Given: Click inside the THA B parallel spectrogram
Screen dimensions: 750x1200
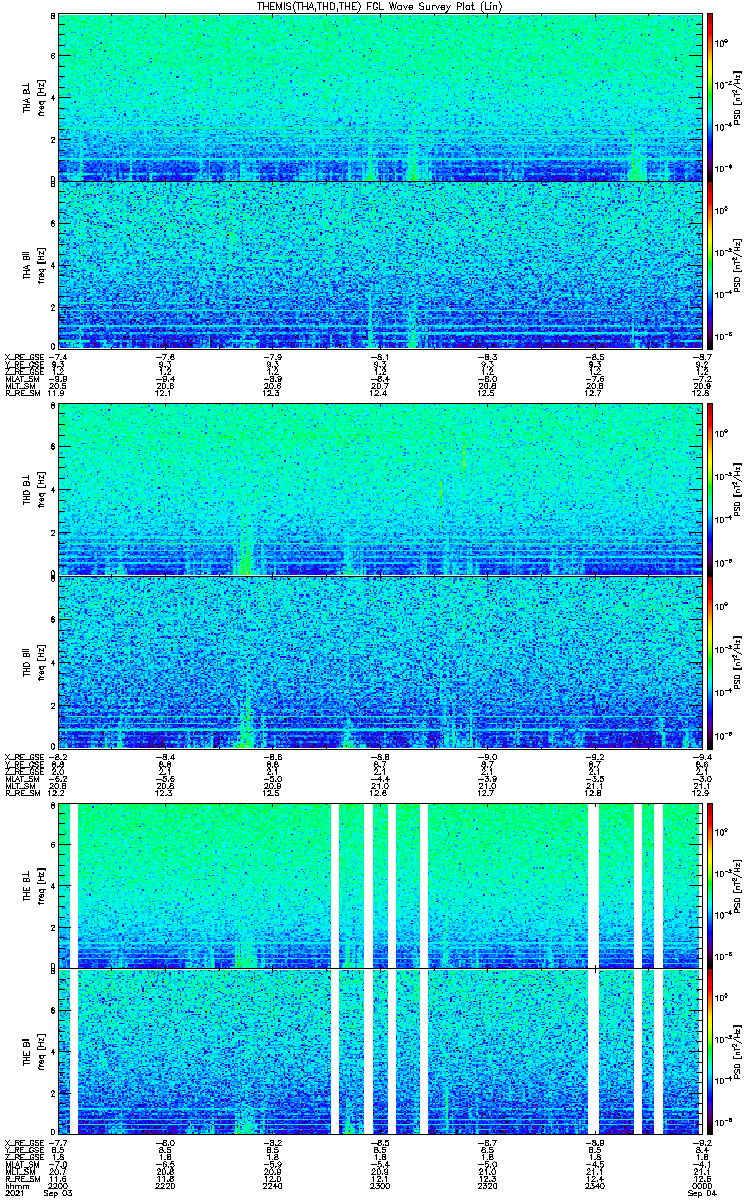Looking at the screenshot, I should point(381,265).
